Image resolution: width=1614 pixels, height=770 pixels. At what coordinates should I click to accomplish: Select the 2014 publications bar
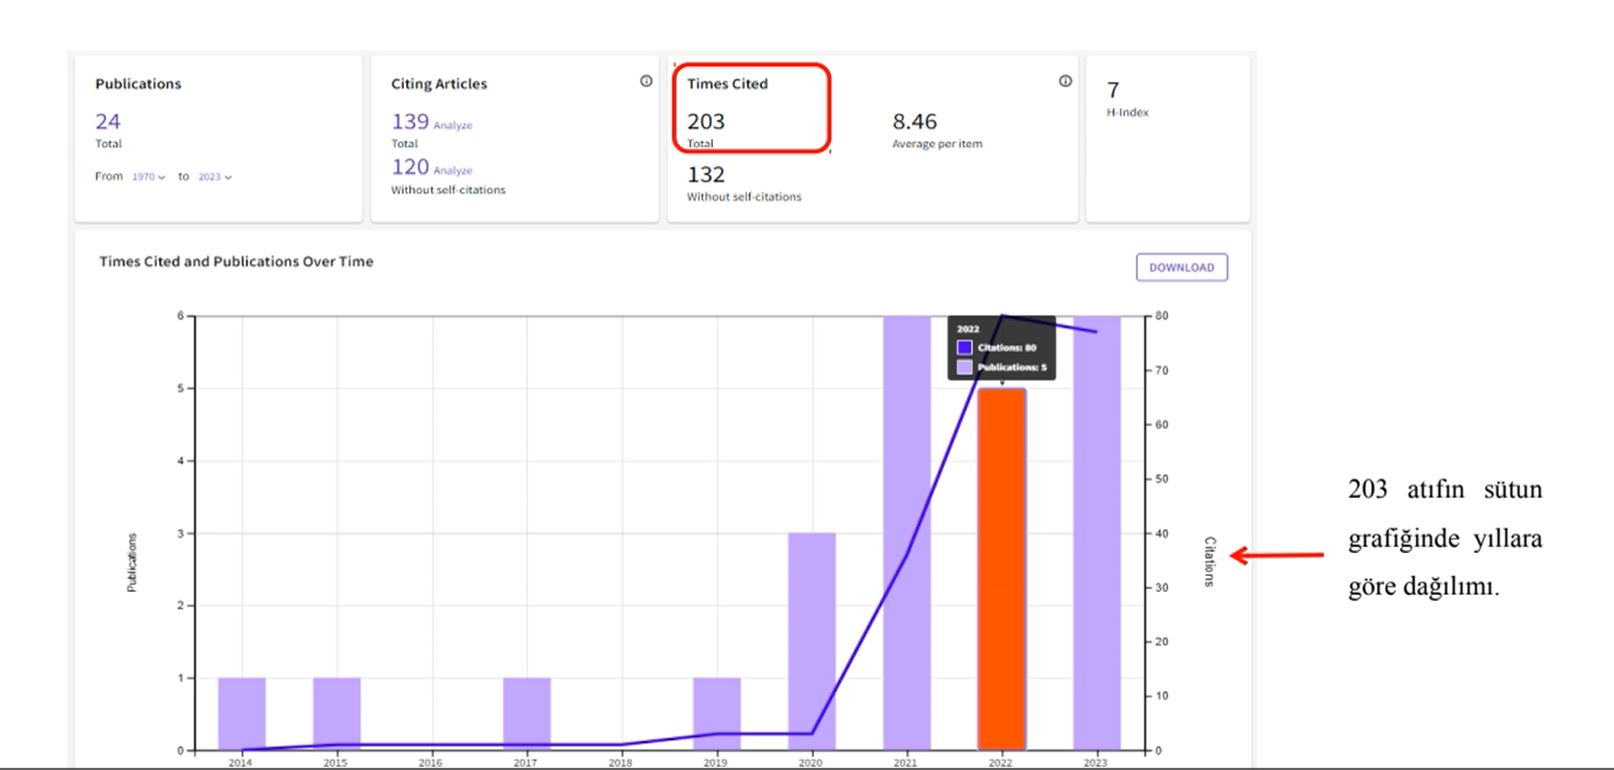(241, 713)
